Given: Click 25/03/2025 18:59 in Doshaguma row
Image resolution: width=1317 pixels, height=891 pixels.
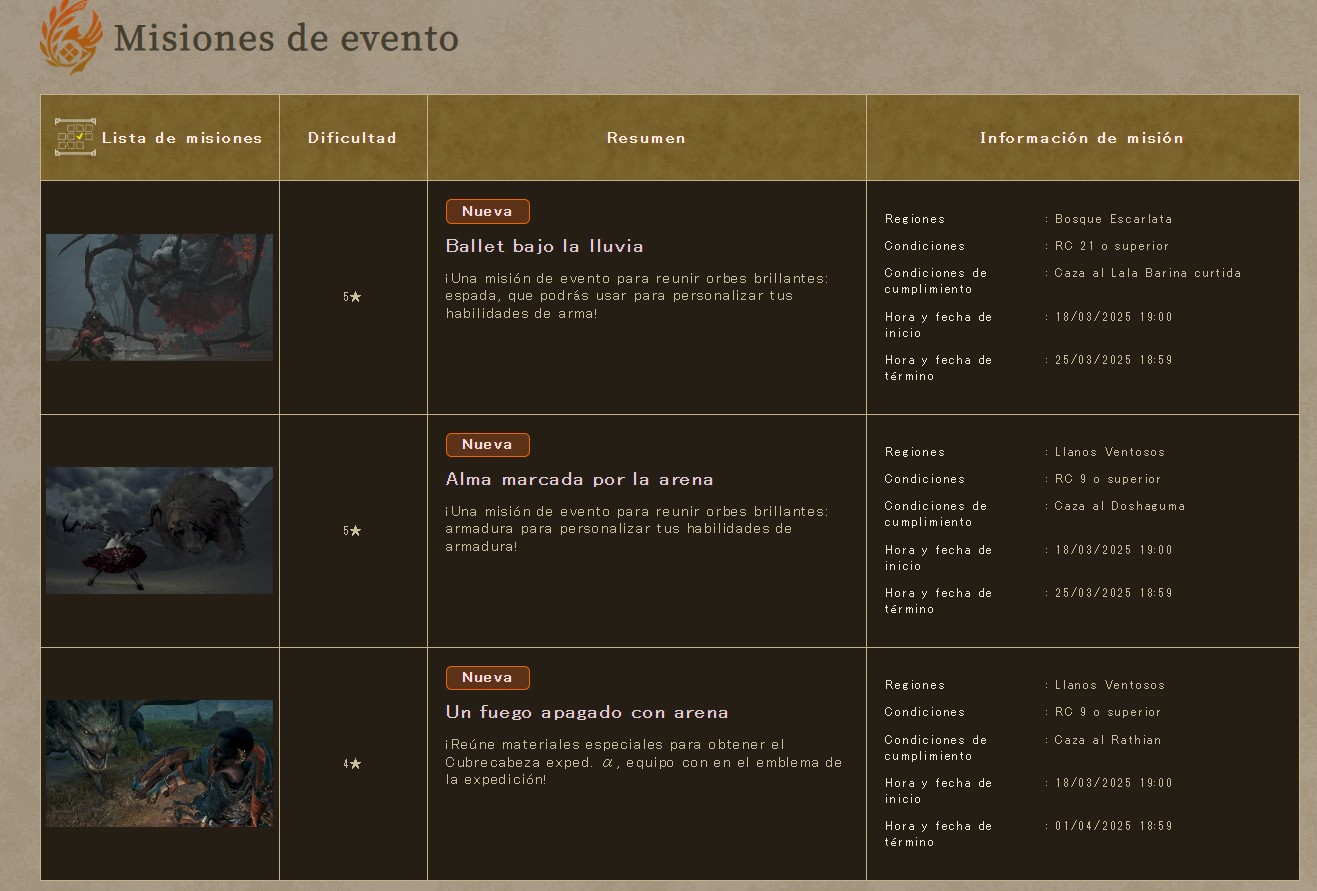Looking at the screenshot, I should [x=1114, y=593].
